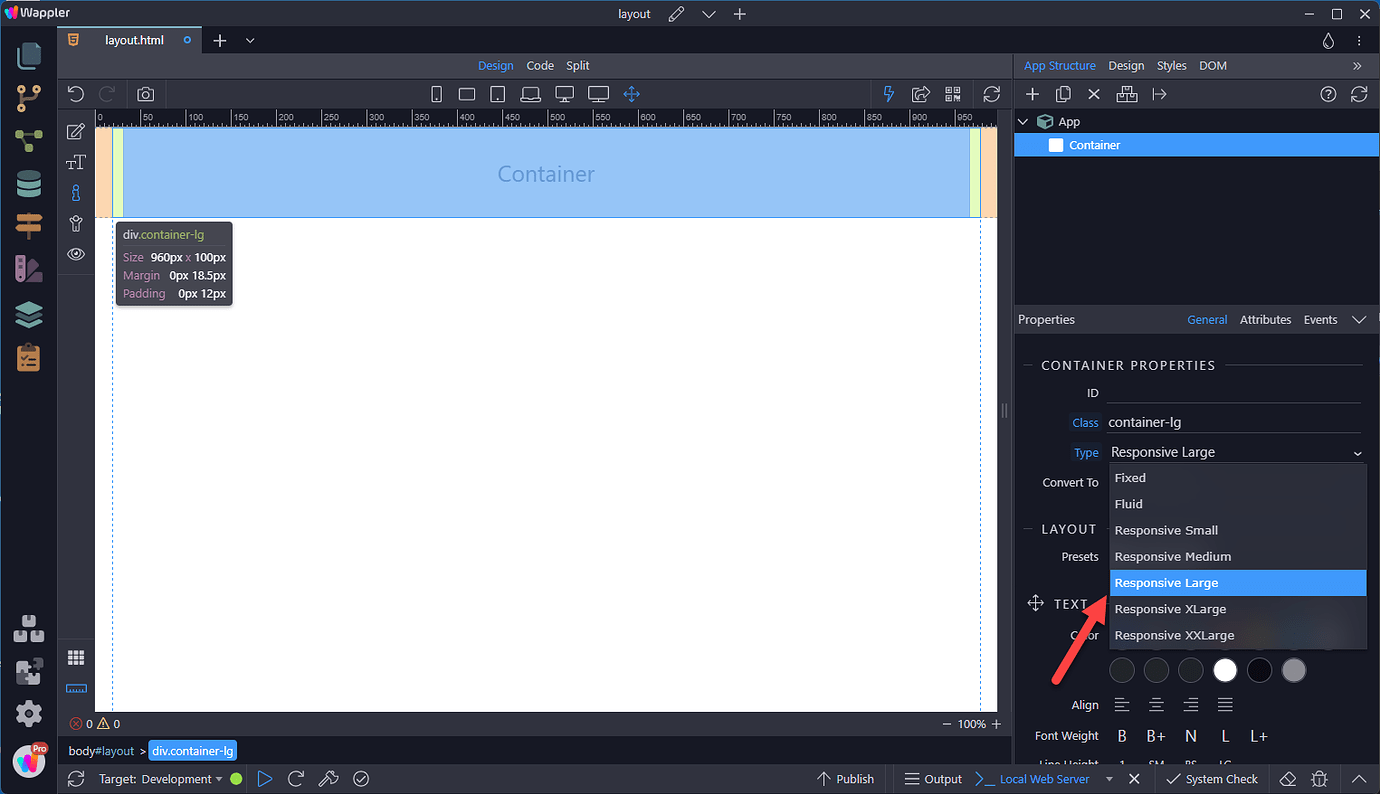Click the lightning App Connect preview icon
The height and width of the screenshot is (794, 1380).
[888, 93]
